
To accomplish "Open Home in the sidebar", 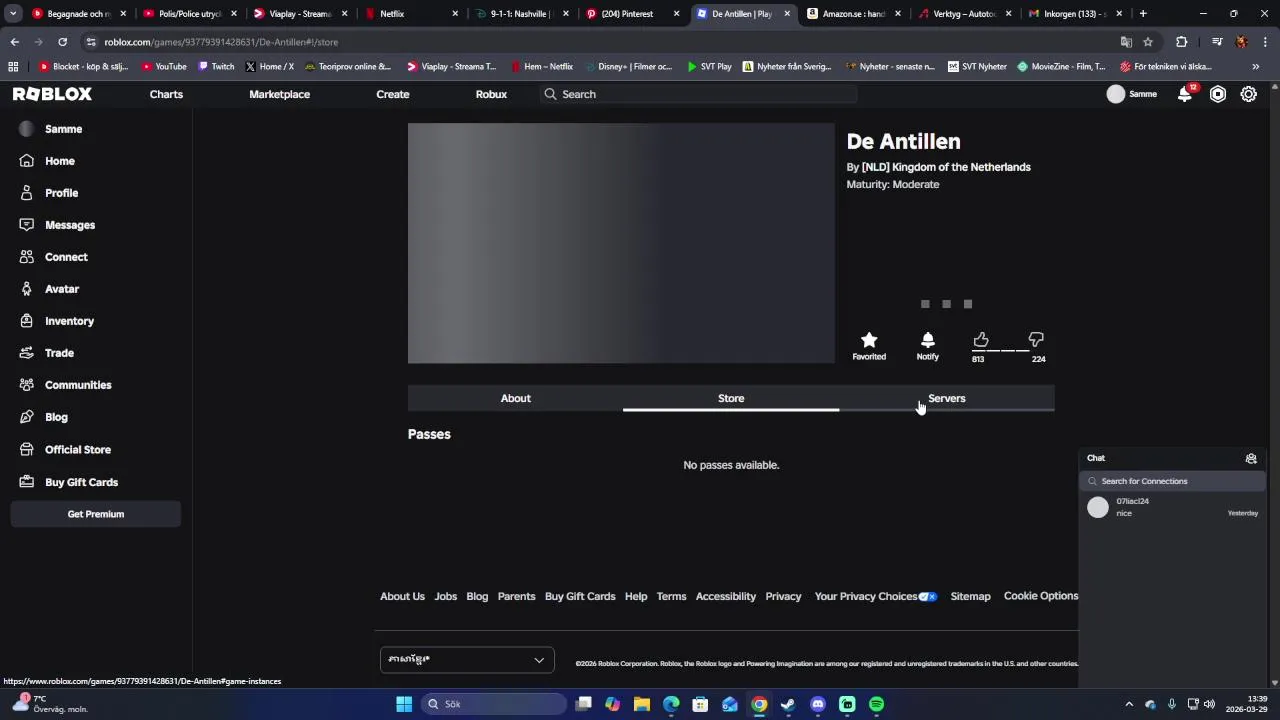I will 59,161.
